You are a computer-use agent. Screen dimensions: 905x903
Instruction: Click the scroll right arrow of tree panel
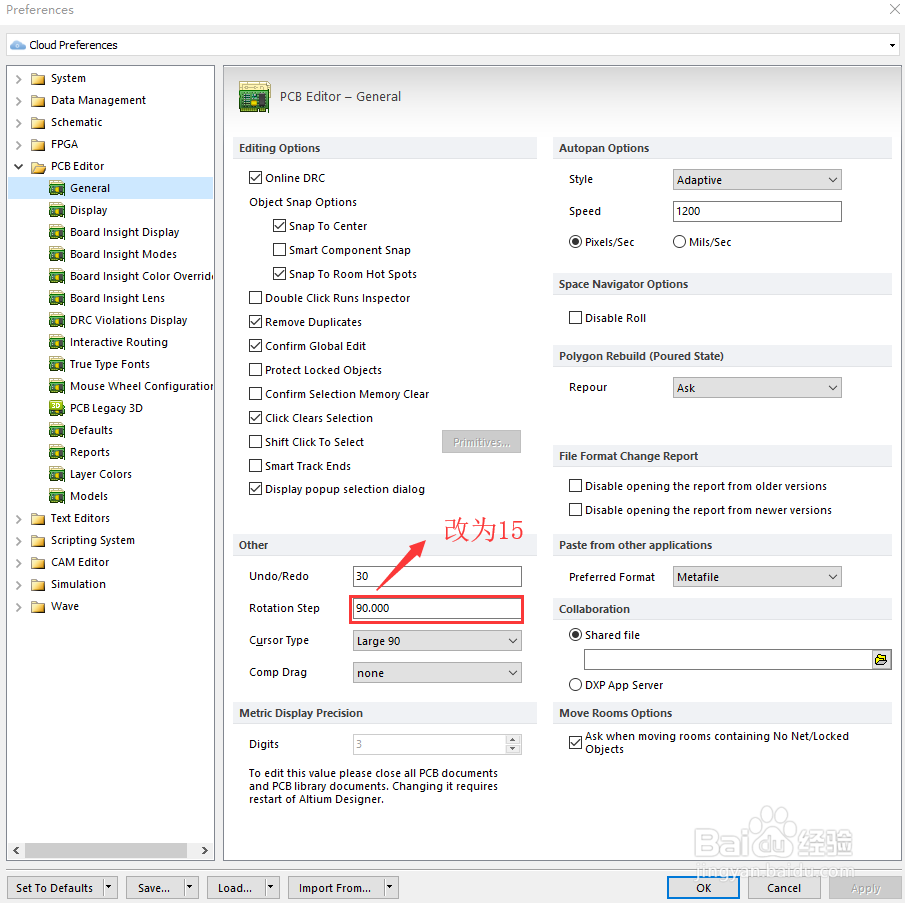[204, 850]
